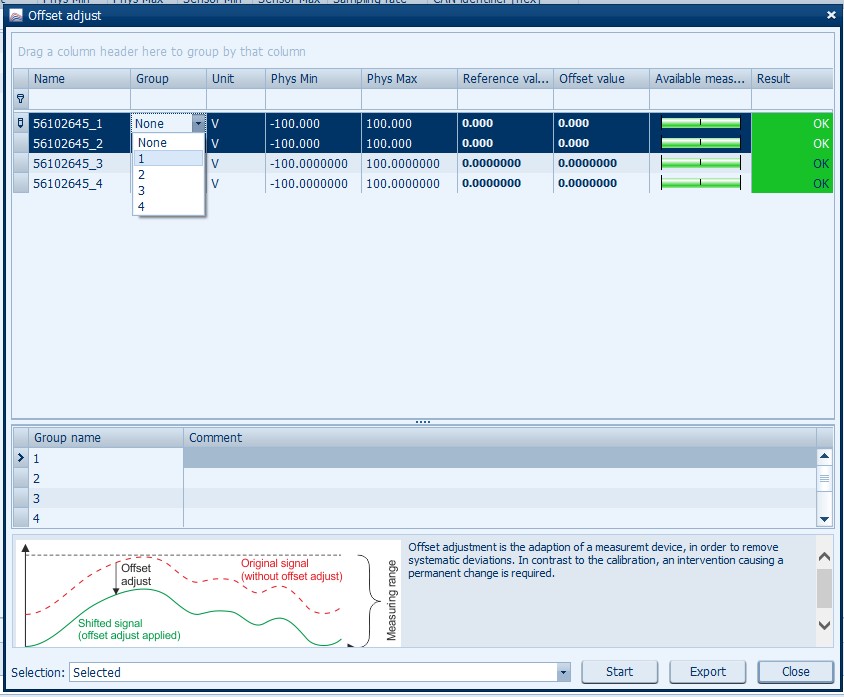Click the measurement range bar for 56102645_3
844x697 pixels.
pos(700,163)
